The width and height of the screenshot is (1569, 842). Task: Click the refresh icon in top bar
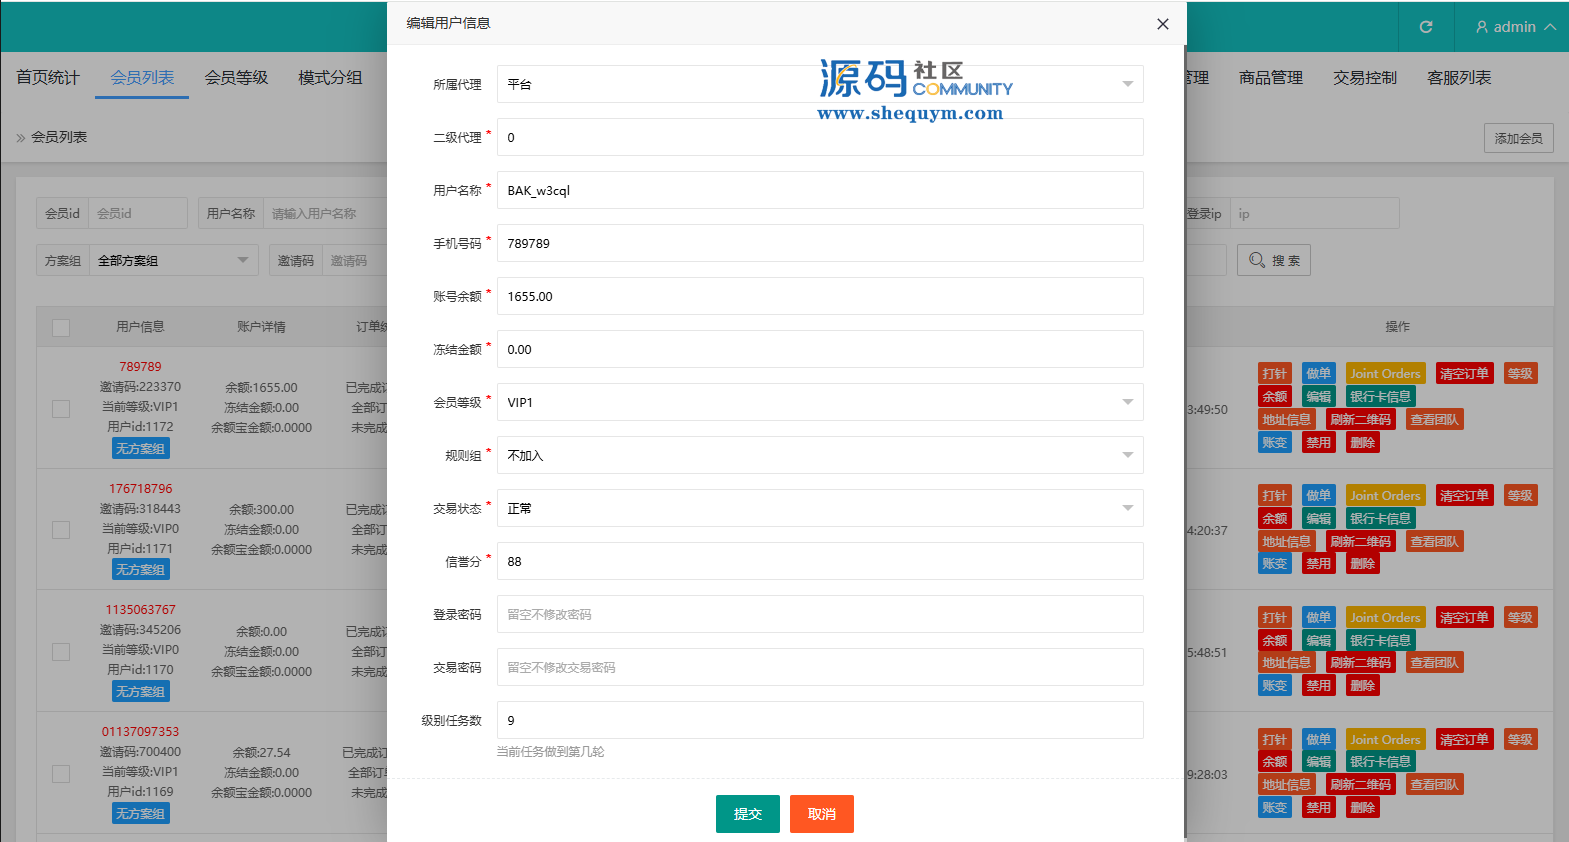1426,27
